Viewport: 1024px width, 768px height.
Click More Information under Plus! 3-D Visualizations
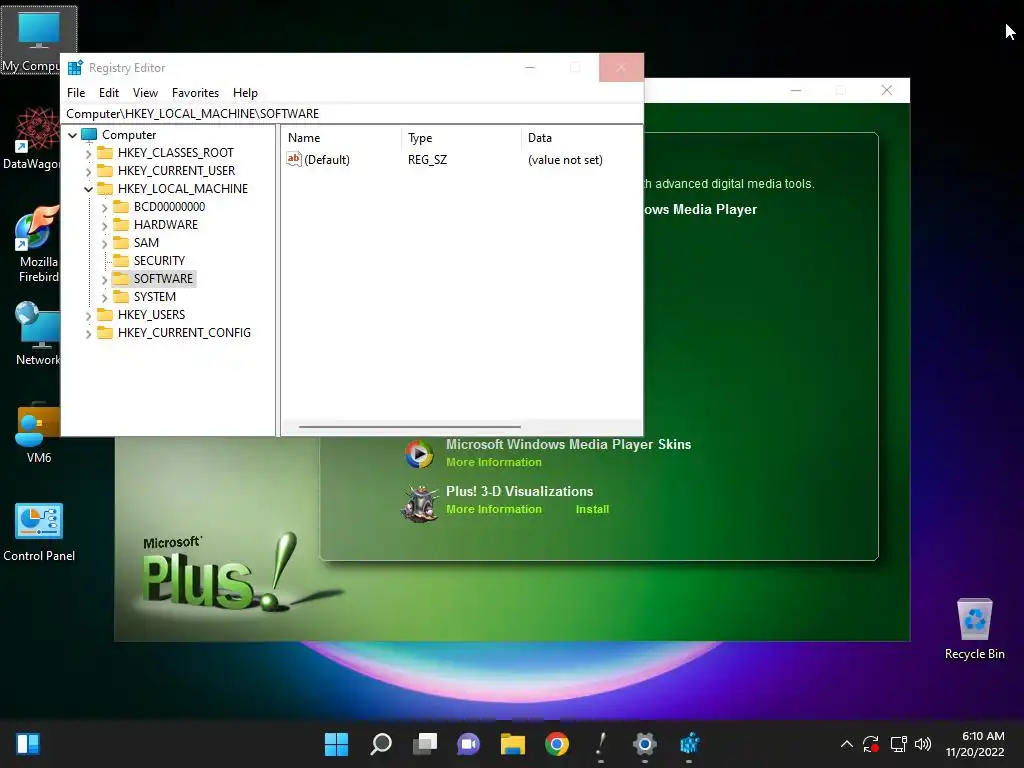pyautogui.click(x=494, y=509)
